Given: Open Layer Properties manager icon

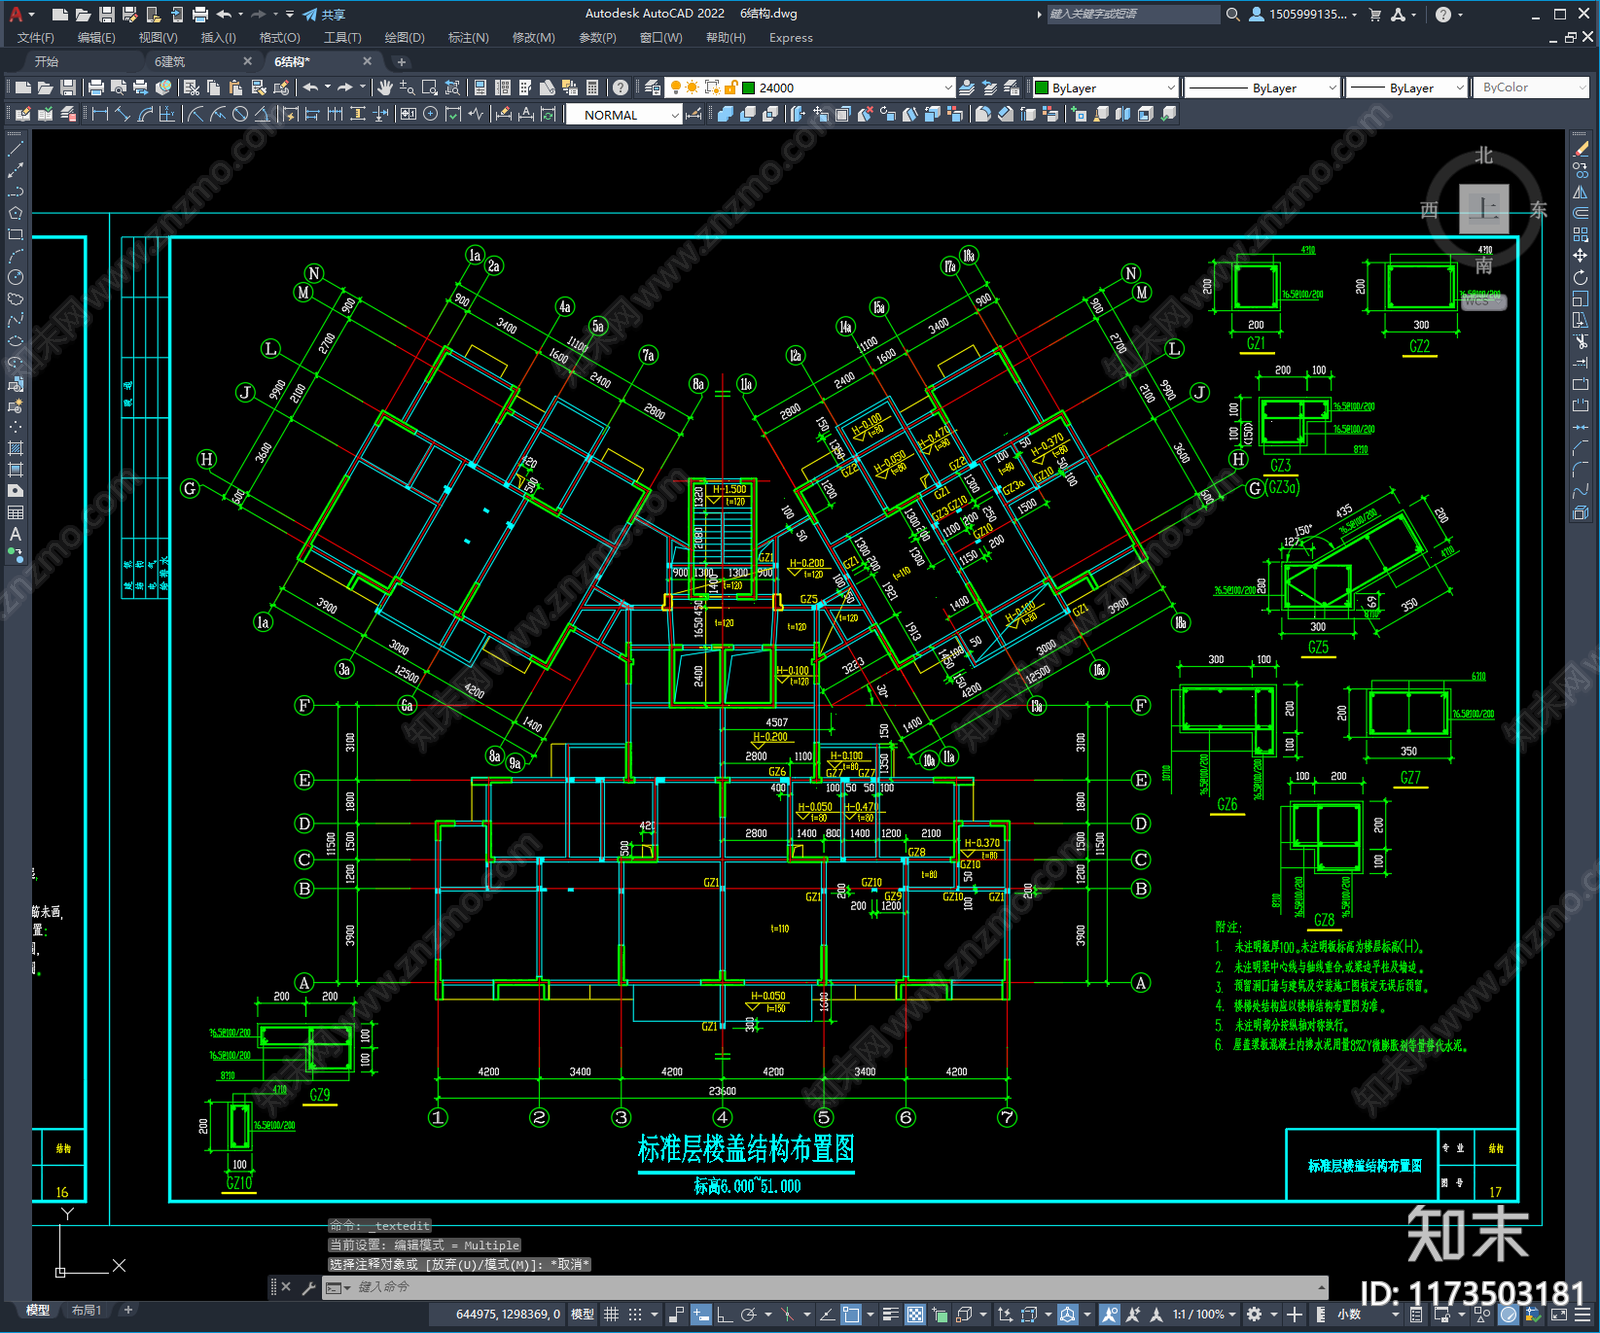Looking at the screenshot, I should [x=653, y=88].
